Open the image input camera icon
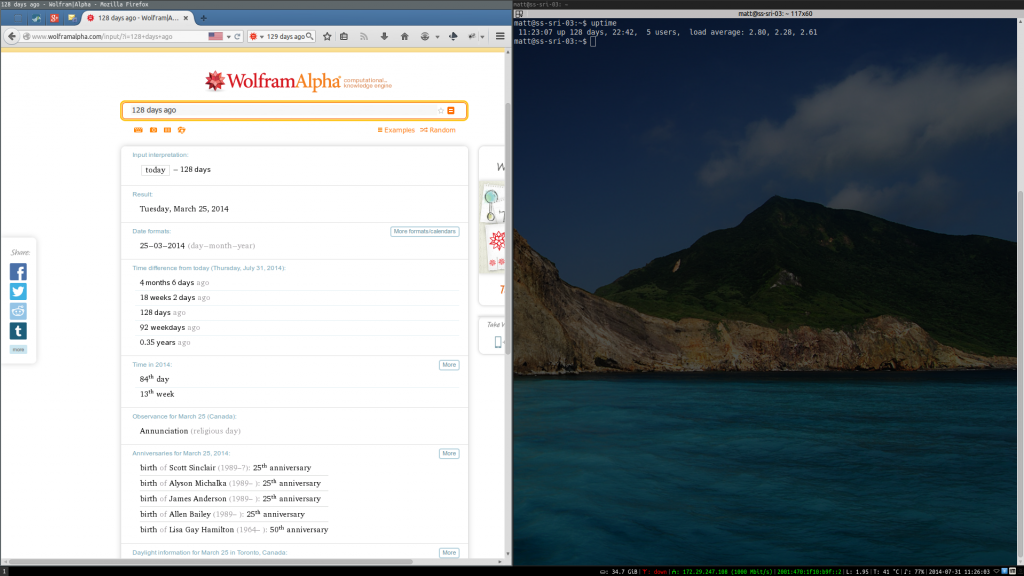1024x576 pixels. tap(153, 130)
